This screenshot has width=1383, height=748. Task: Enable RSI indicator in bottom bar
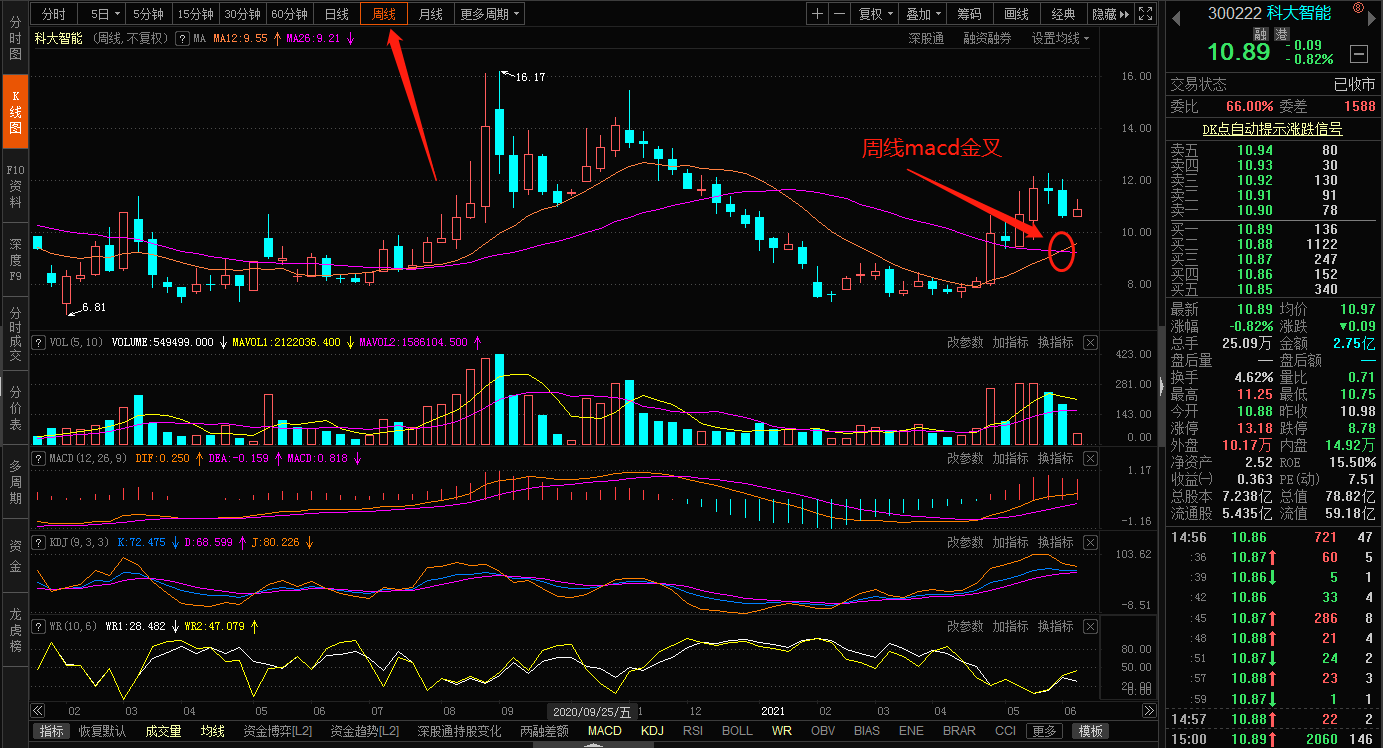tap(693, 731)
